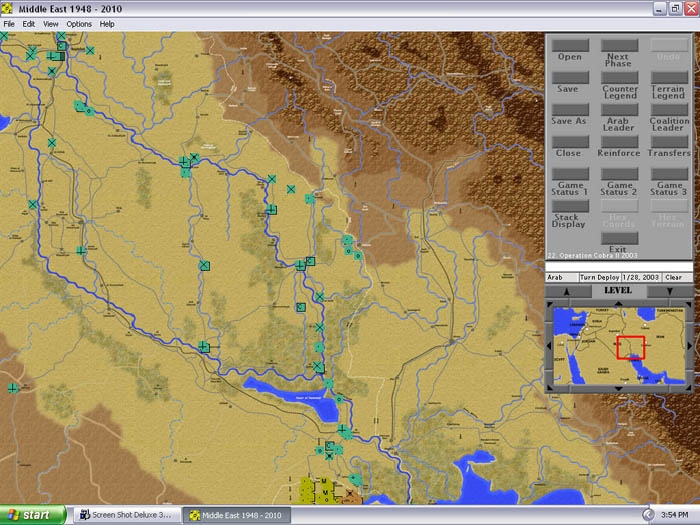Switch to Screen Shot Deluxe in the taskbar
Screen dimensions: 700x525
click(x=127, y=515)
